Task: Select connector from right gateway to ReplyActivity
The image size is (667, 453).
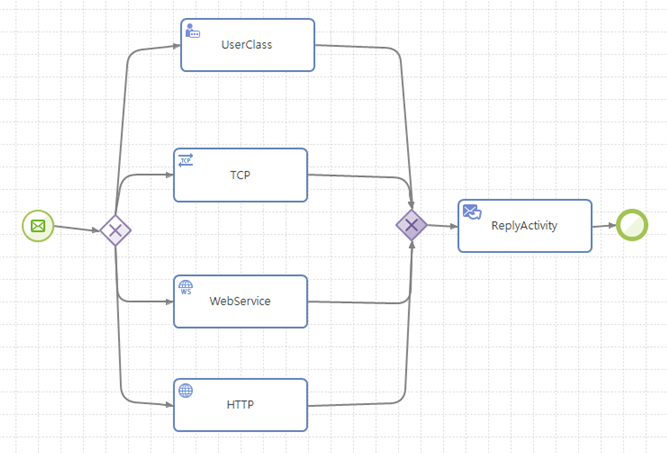Action: click(443, 225)
